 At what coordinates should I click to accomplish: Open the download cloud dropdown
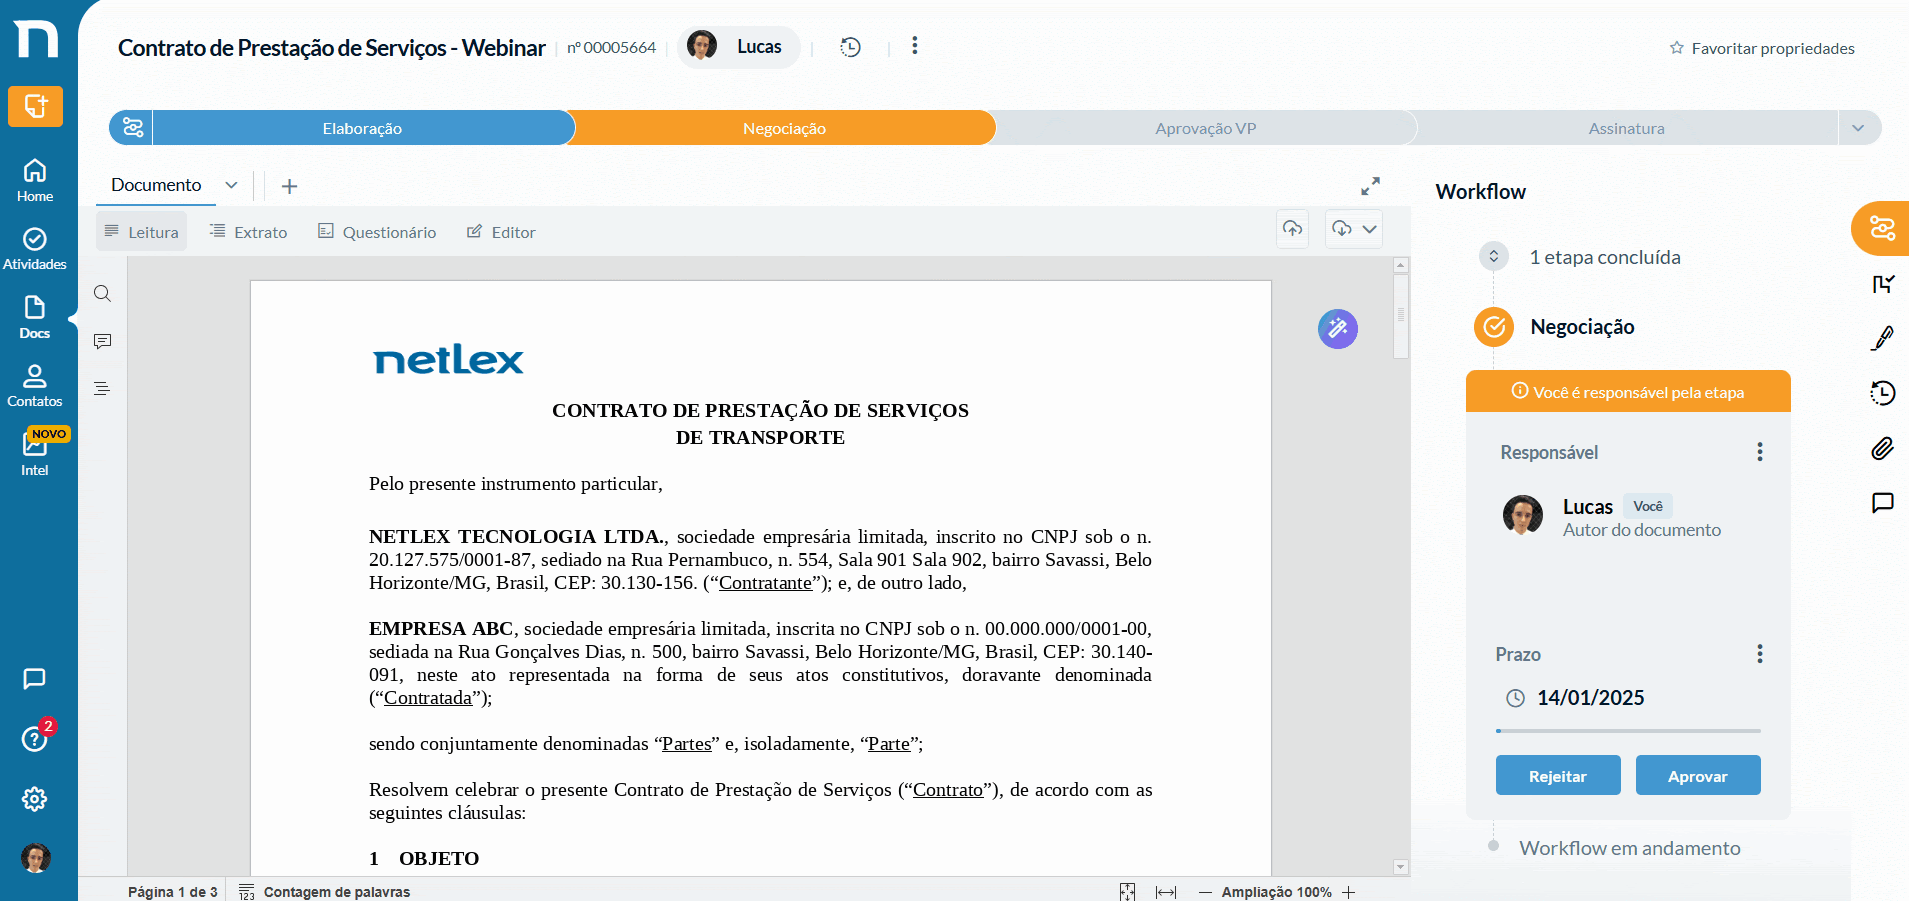pos(1354,229)
